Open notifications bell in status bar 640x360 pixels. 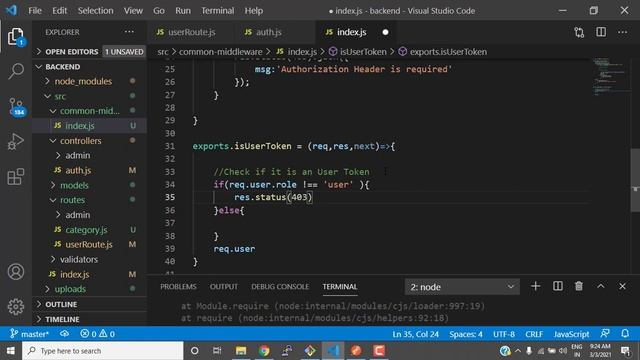625,334
